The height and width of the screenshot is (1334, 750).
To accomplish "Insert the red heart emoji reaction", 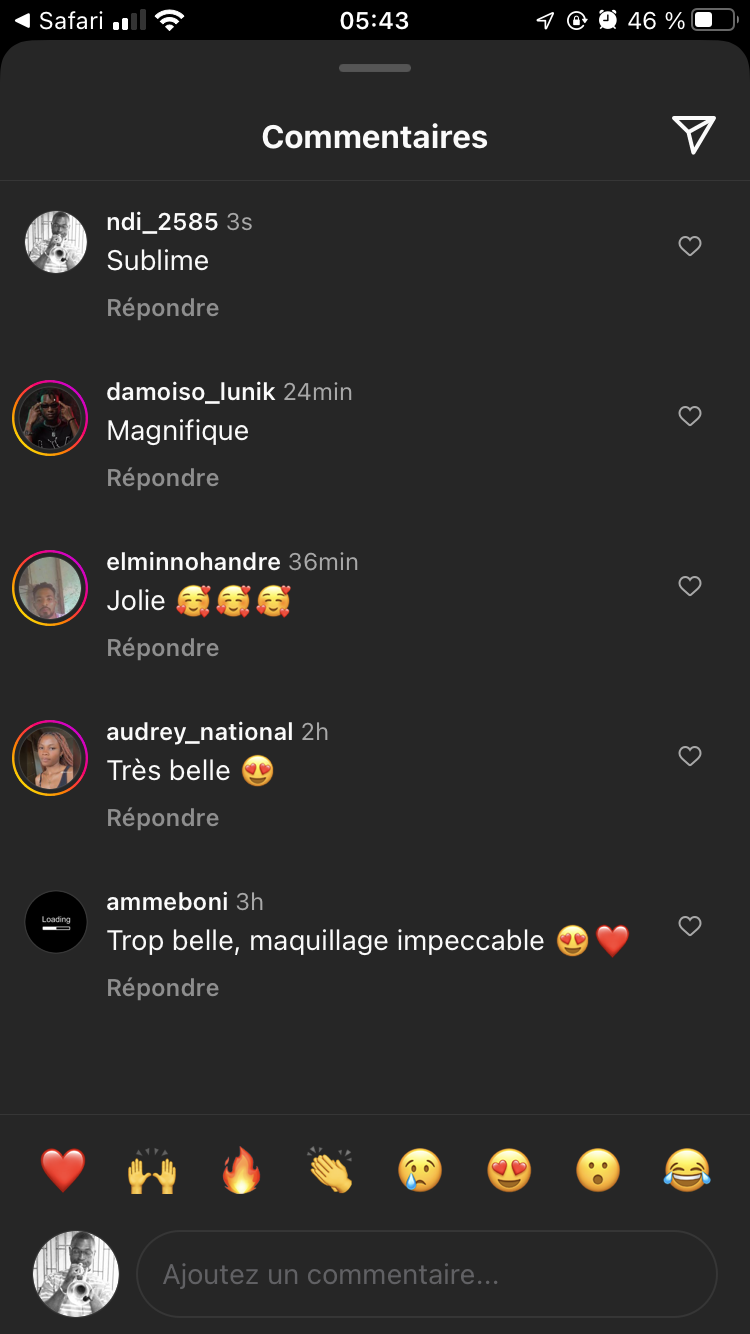I will (63, 1170).
